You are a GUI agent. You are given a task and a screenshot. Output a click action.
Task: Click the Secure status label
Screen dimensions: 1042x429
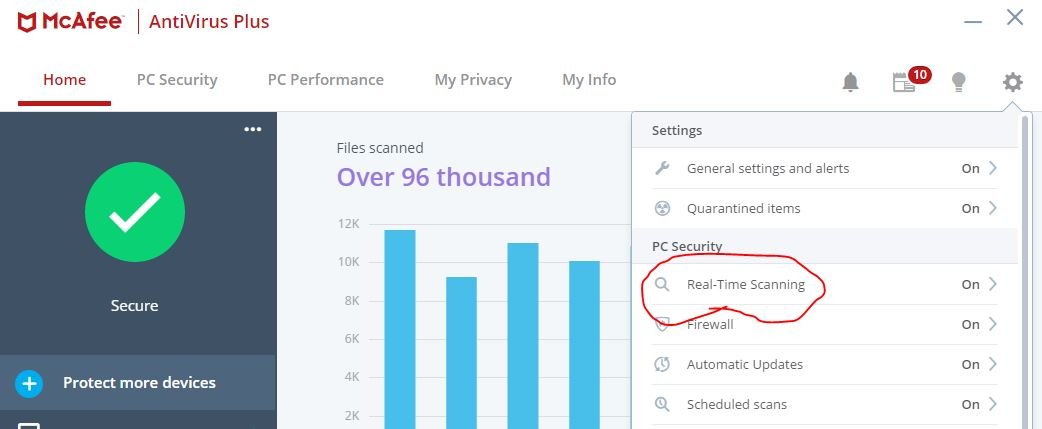pyautogui.click(x=135, y=305)
